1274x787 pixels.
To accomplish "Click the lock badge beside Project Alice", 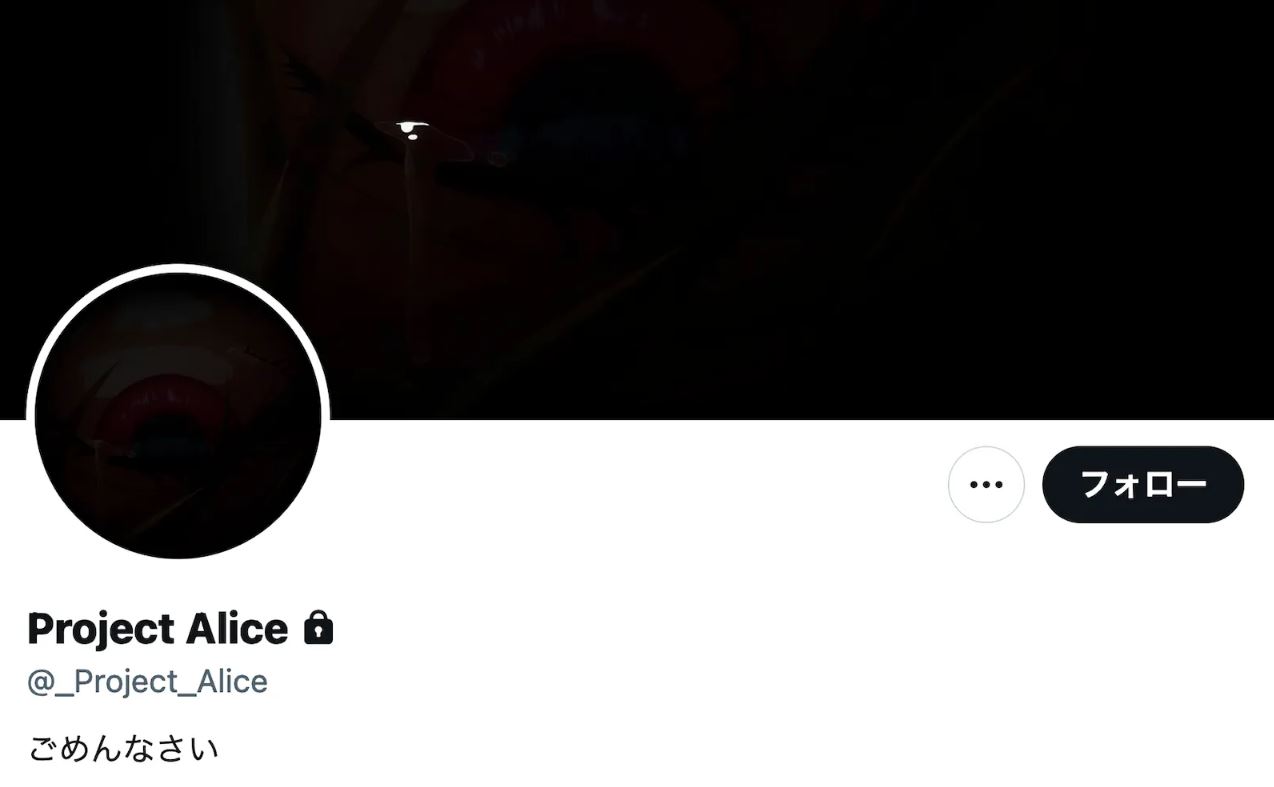I will coord(318,627).
